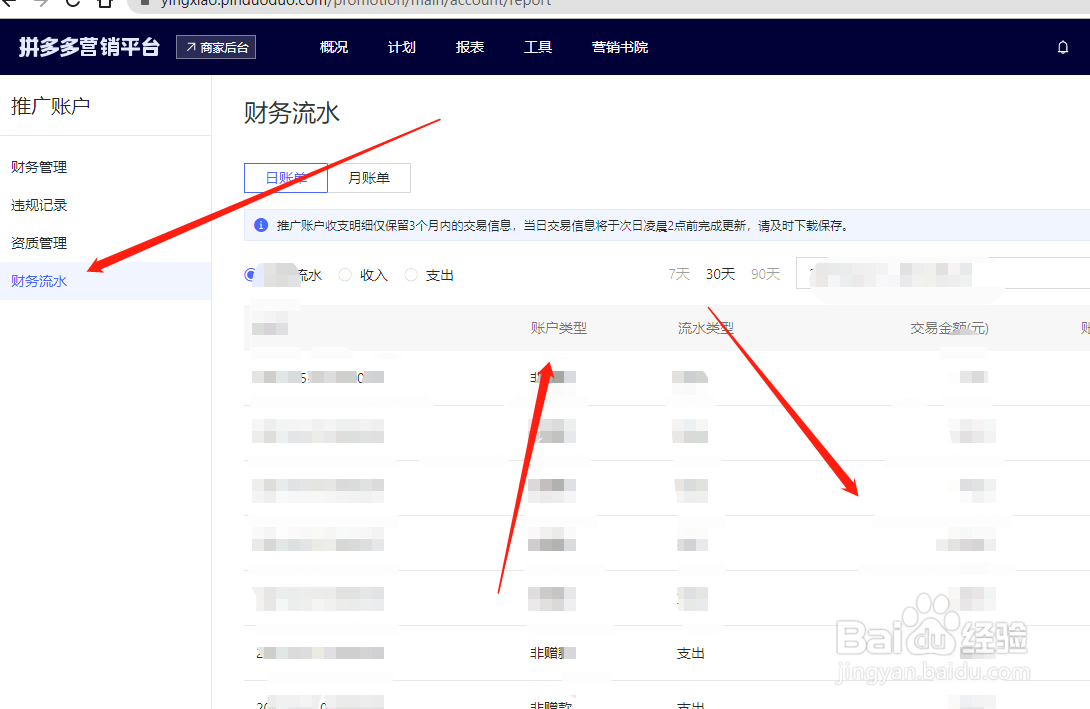Choose the 30天 time range
The height and width of the screenshot is (709, 1090).
coord(720,275)
